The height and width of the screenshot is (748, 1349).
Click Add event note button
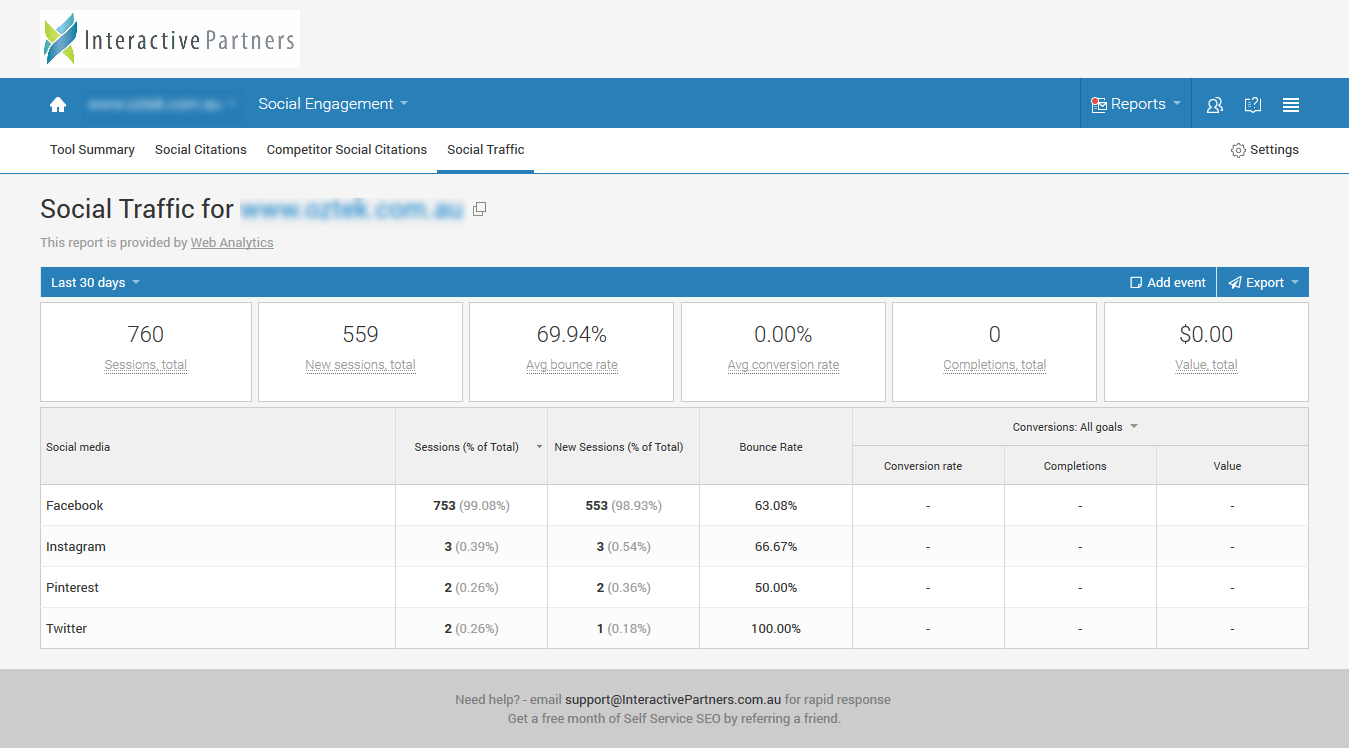[1167, 282]
